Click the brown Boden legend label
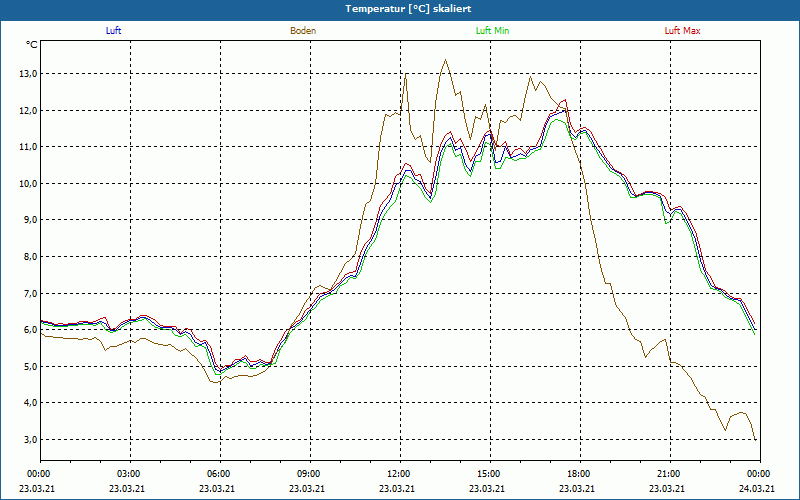 (x=303, y=31)
